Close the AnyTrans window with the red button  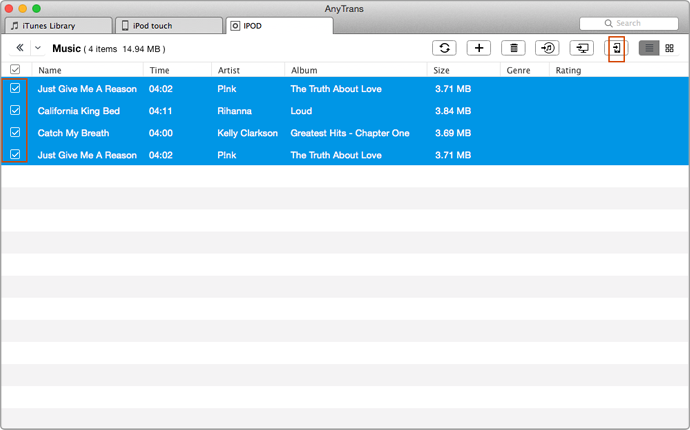tap(9, 8)
